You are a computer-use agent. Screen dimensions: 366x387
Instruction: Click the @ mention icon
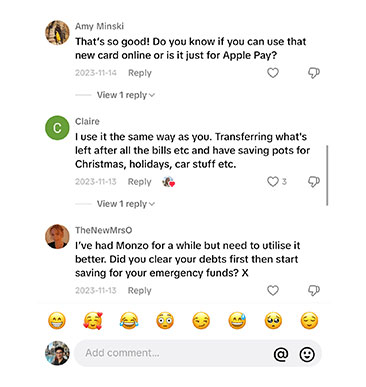281,354
